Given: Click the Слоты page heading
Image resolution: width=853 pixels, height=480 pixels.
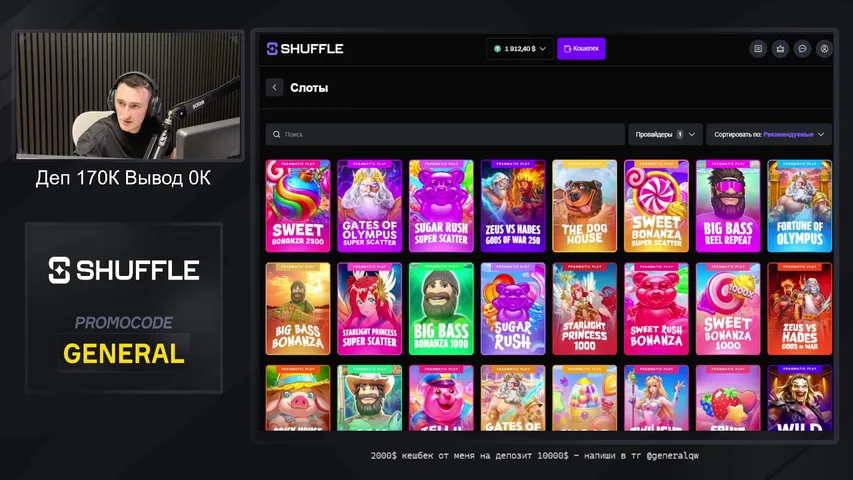Looking at the screenshot, I should [x=309, y=88].
